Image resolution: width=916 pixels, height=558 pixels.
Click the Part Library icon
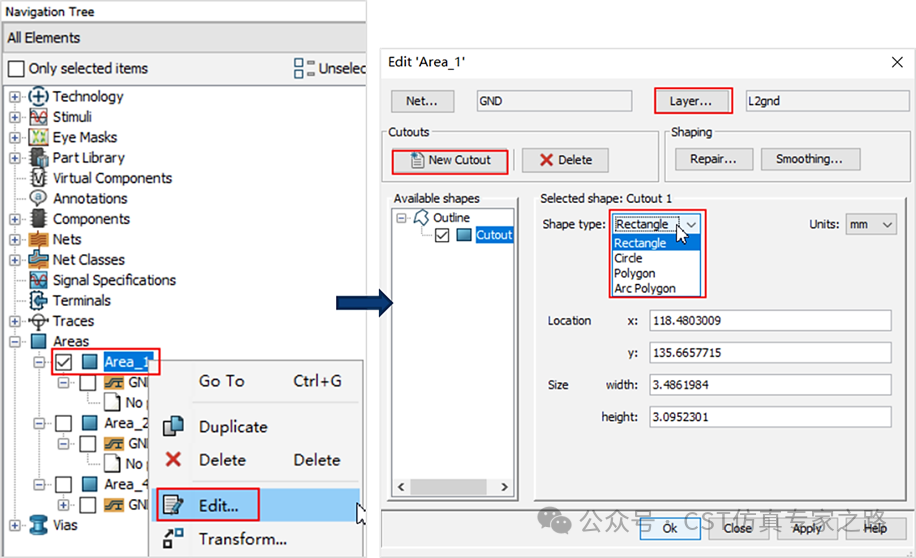[x=38, y=157]
